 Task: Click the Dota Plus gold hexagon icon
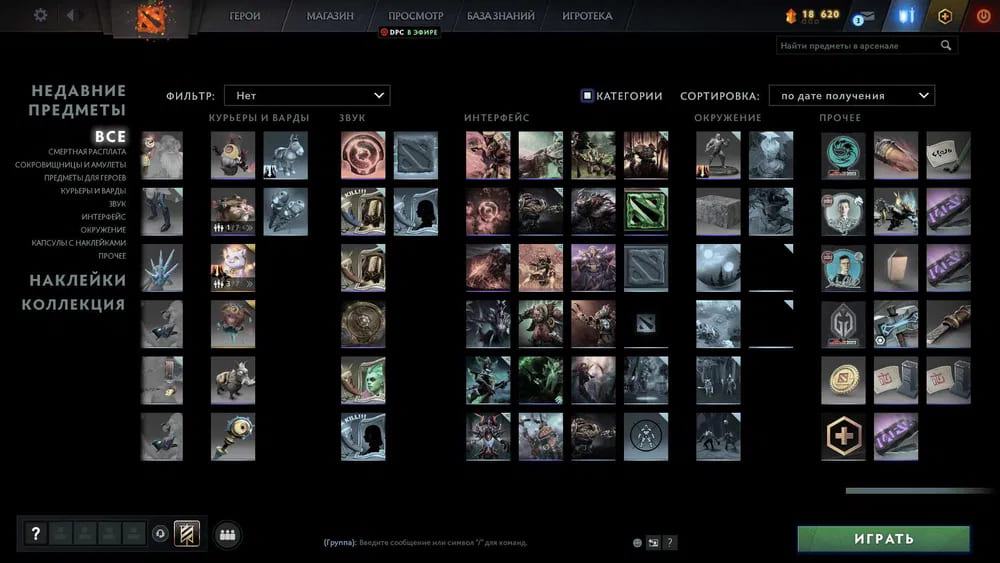(x=944, y=16)
